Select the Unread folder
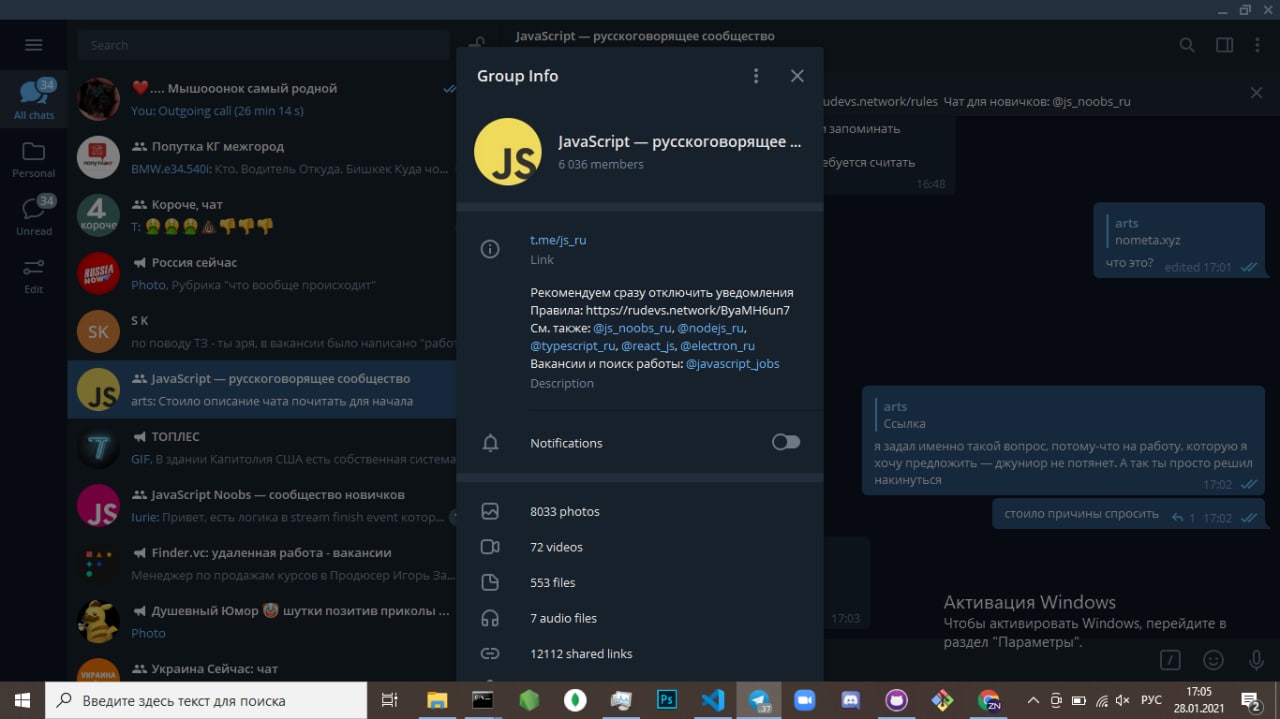The image size is (1280, 719). coord(34,216)
